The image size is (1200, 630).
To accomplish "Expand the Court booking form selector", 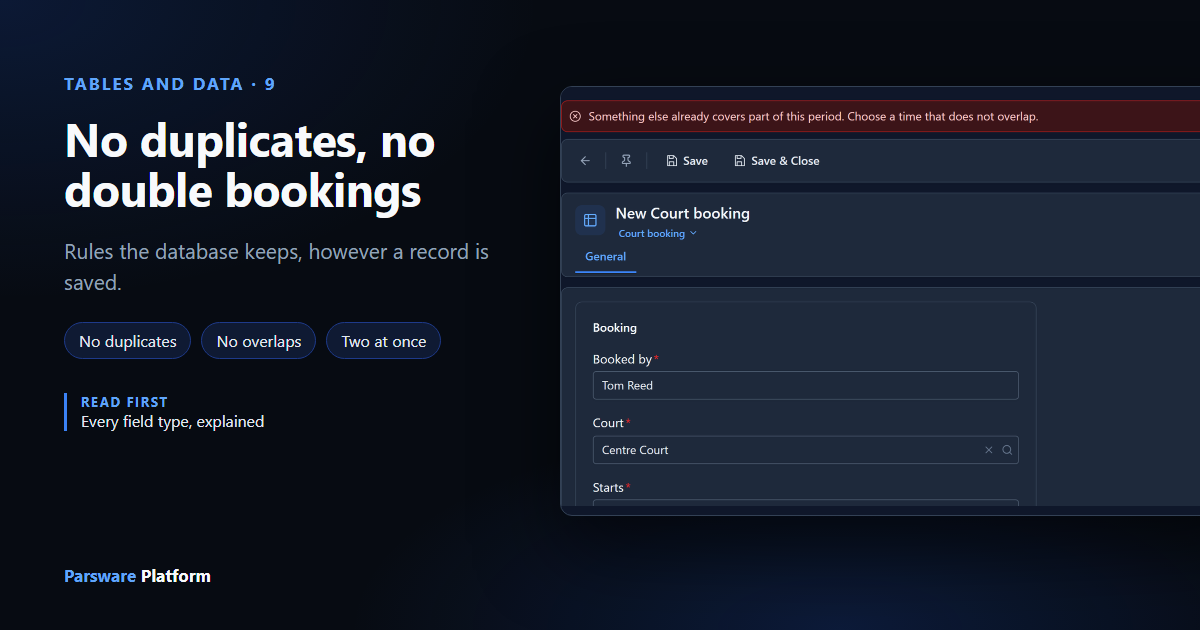I will 658,234.
